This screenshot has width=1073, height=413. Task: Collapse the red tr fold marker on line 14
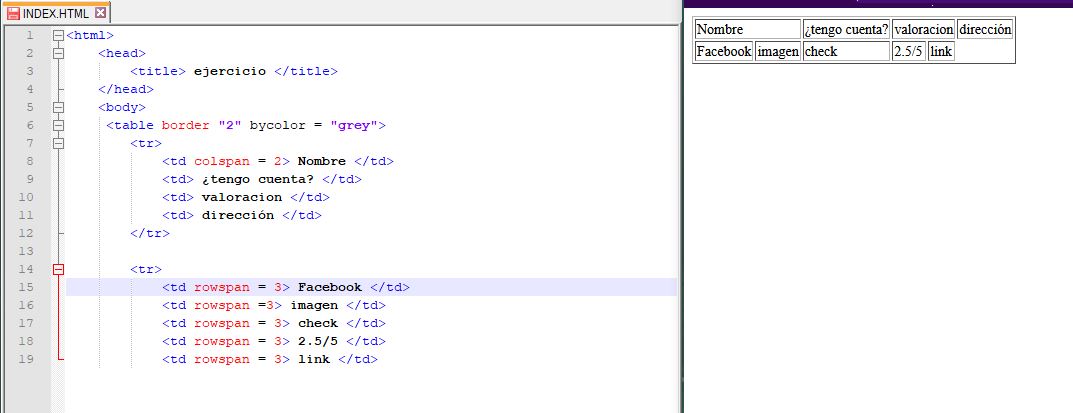(x=59, y=269)
